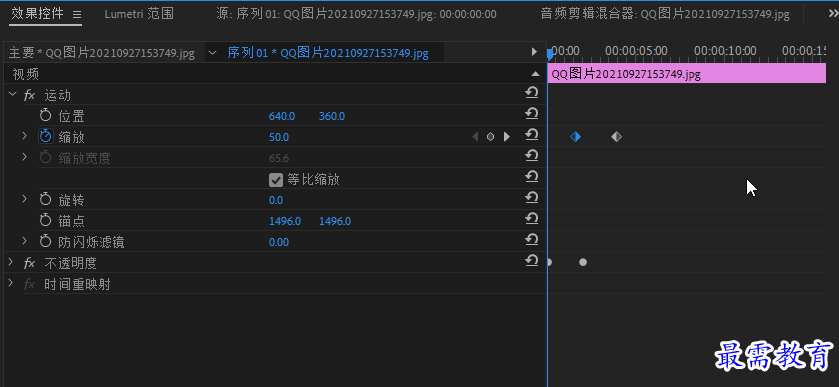The width and height of the screenshot is (839, 387).
Task: Open the 效果控件 panel menu icon
Action: 77,15
